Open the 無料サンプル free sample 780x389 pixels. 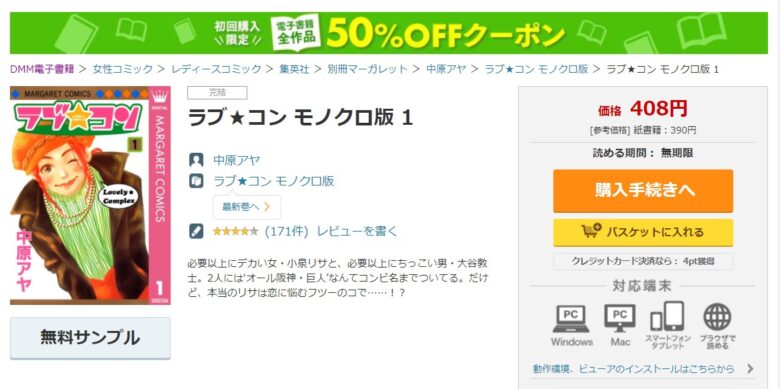point(90,338)
